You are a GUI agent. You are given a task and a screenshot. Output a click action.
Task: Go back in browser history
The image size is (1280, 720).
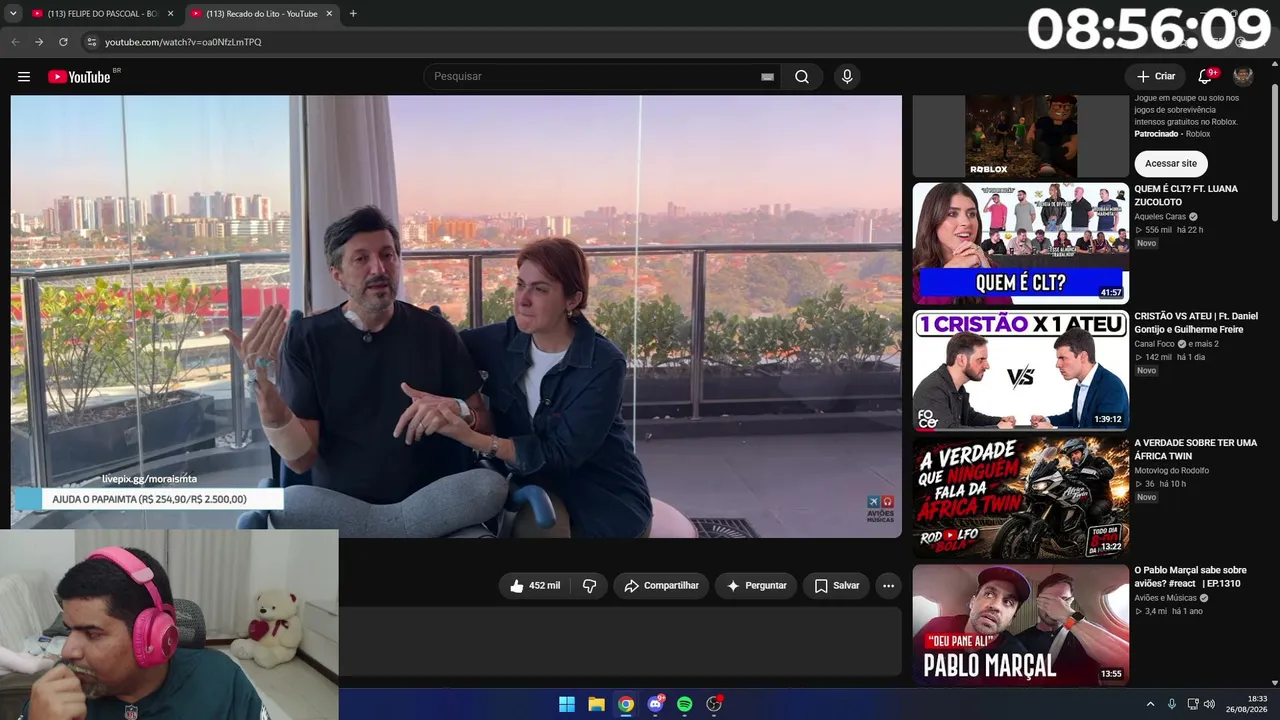[15, 42]
